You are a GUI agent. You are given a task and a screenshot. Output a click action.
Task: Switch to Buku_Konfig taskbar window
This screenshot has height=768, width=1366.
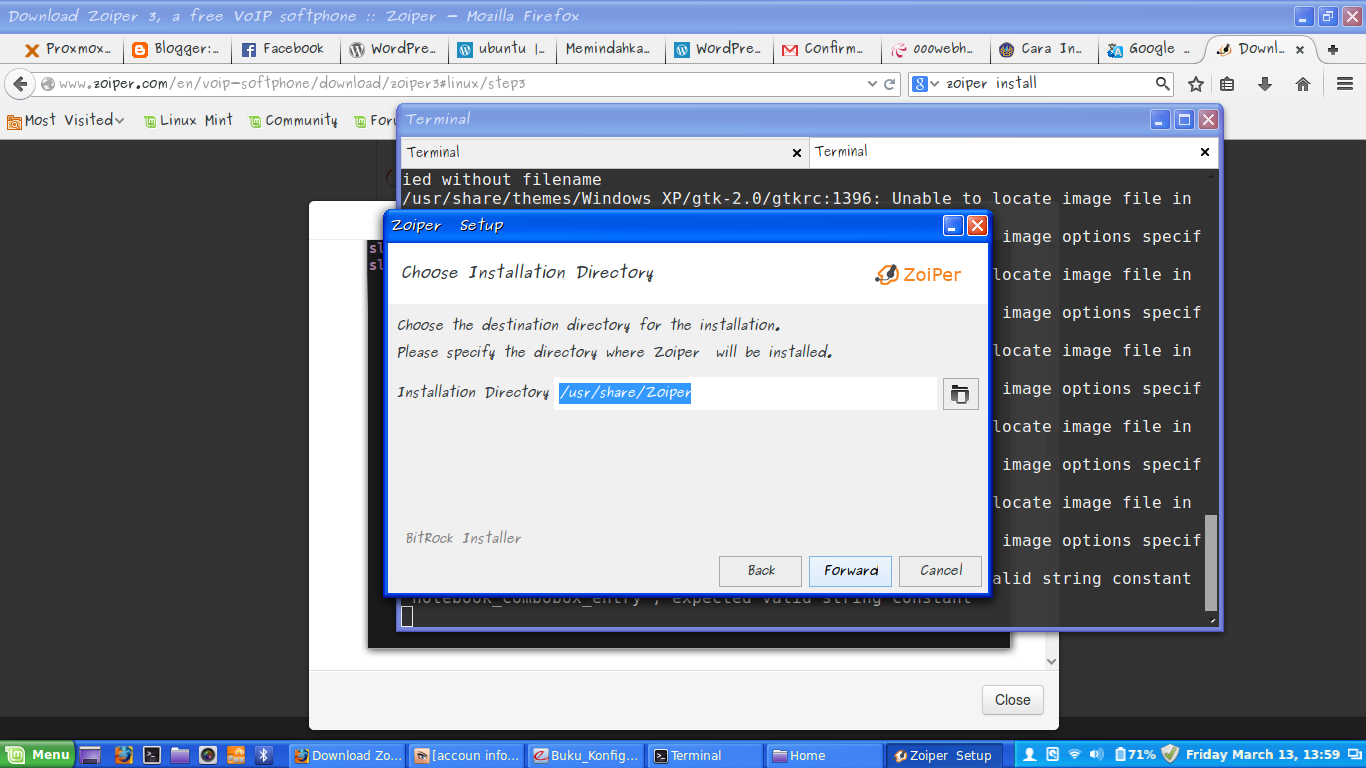point(586,755)
